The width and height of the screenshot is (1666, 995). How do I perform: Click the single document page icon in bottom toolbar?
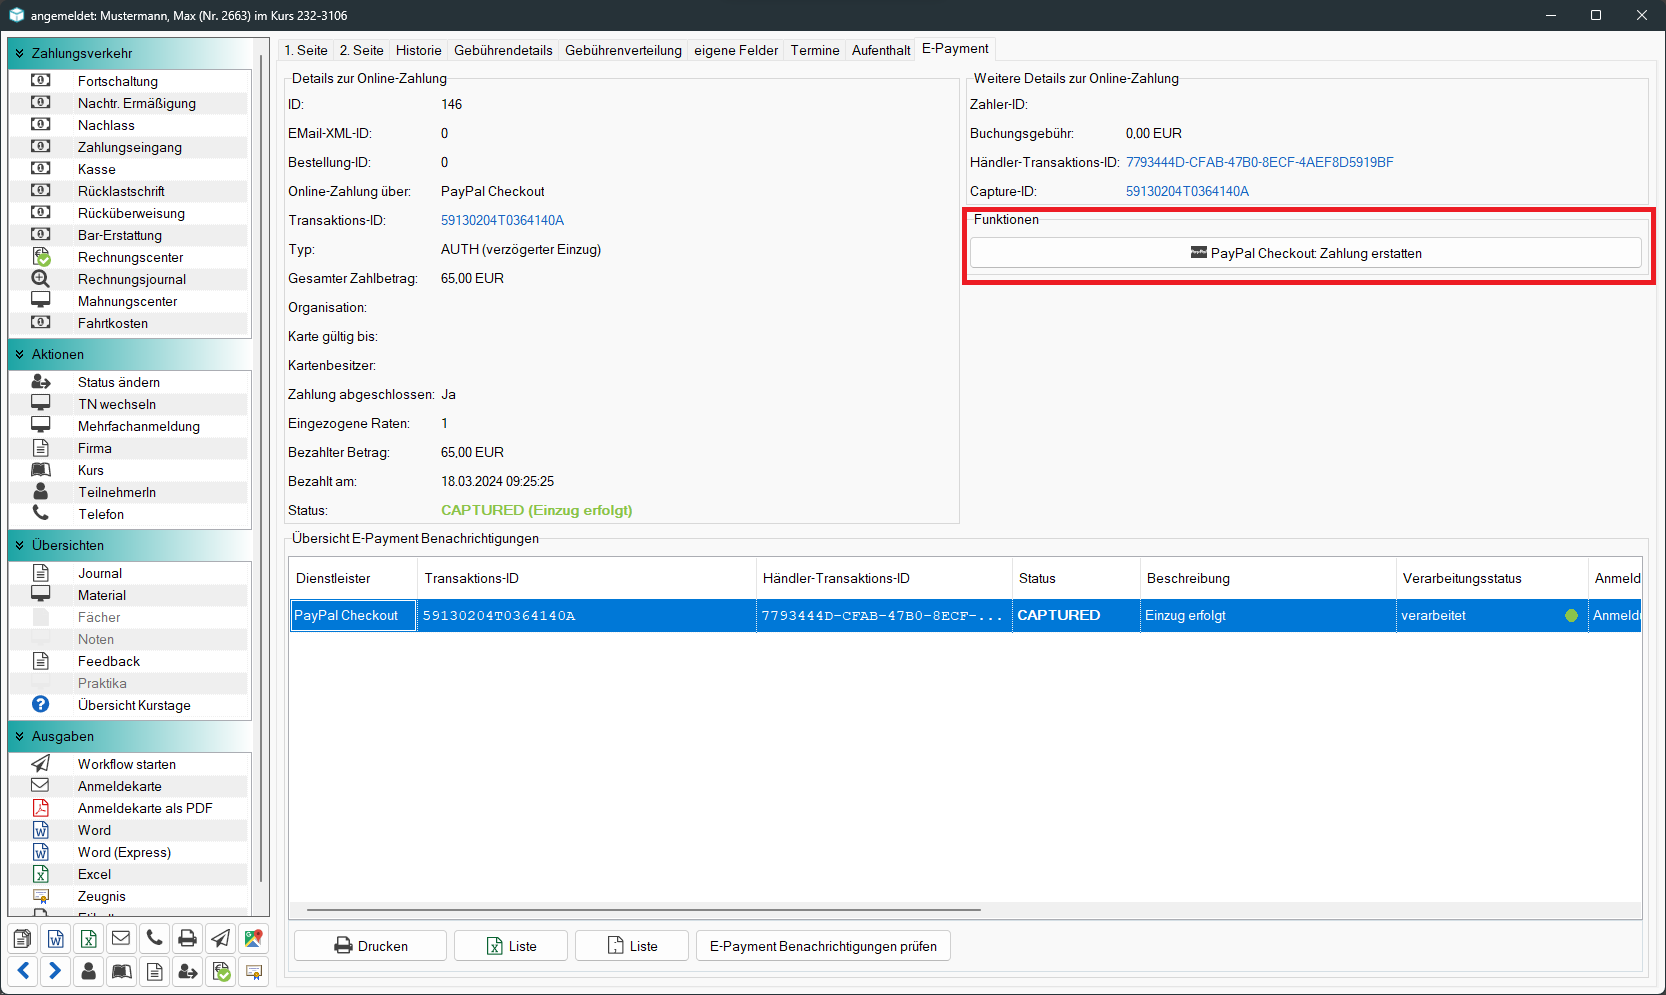[x=154, y=971]
